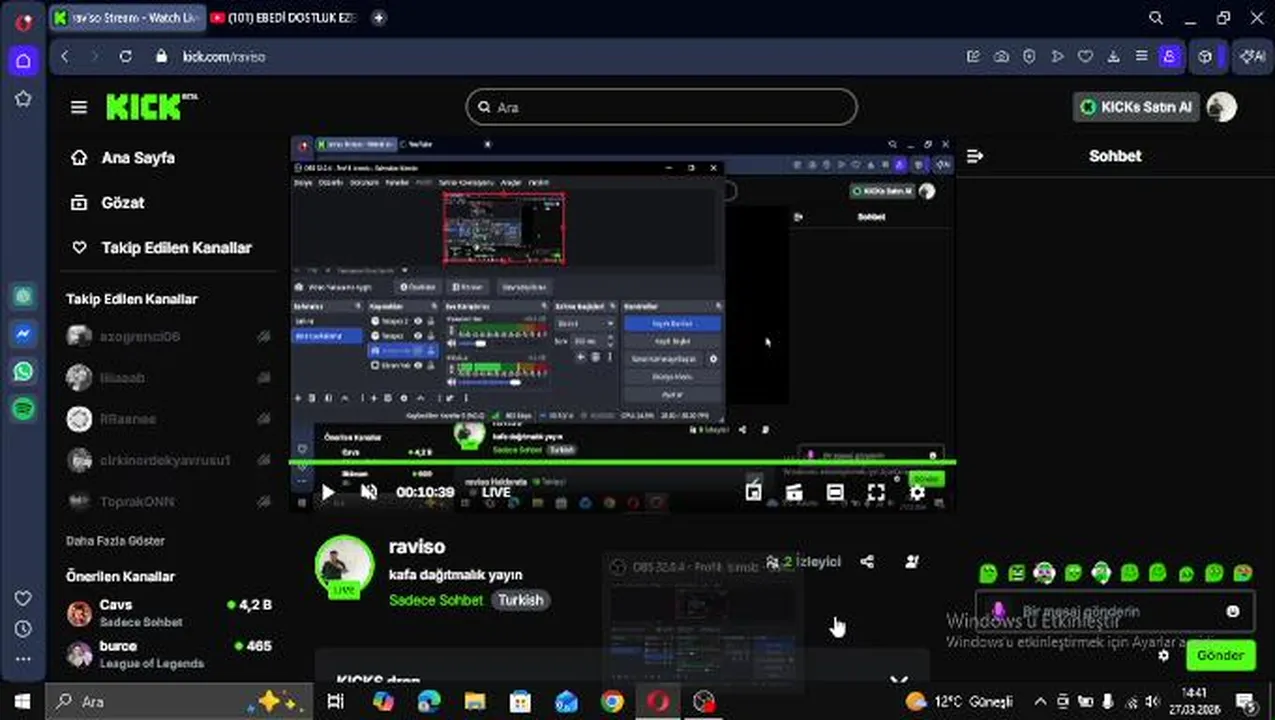1275x720 pixels.
Task: Open Takip Edilen Kanallar page
Action: point(162,248)
